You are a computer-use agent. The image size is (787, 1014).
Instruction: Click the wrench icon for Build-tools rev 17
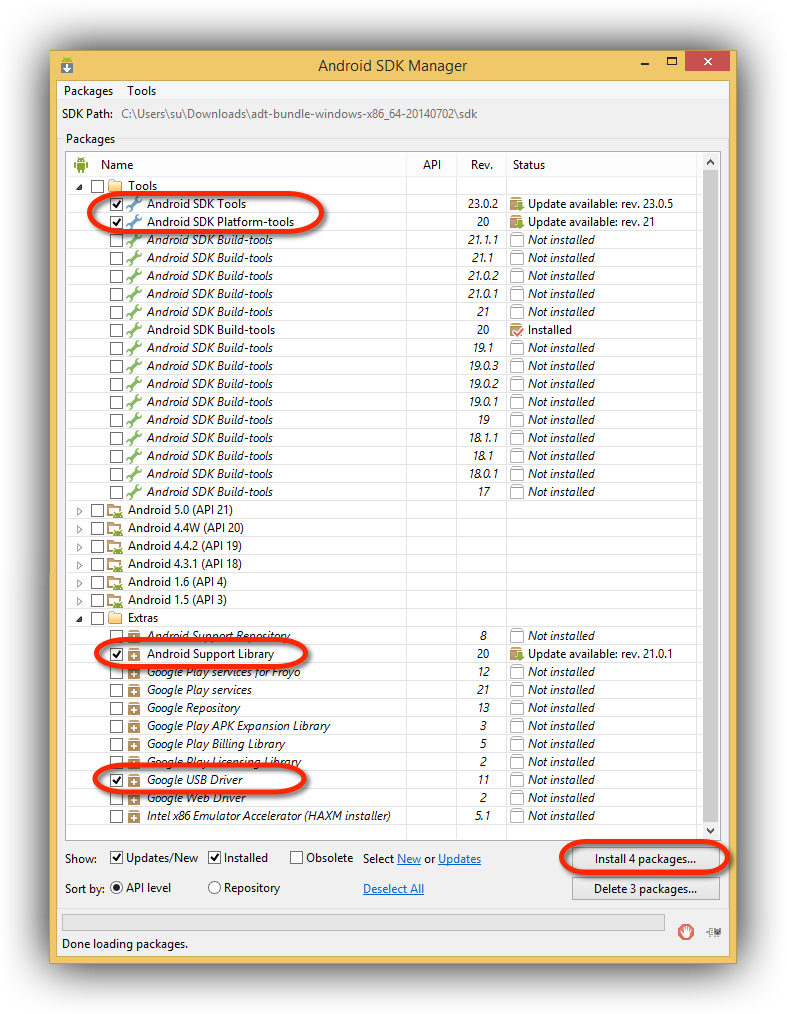pos(134,492)
